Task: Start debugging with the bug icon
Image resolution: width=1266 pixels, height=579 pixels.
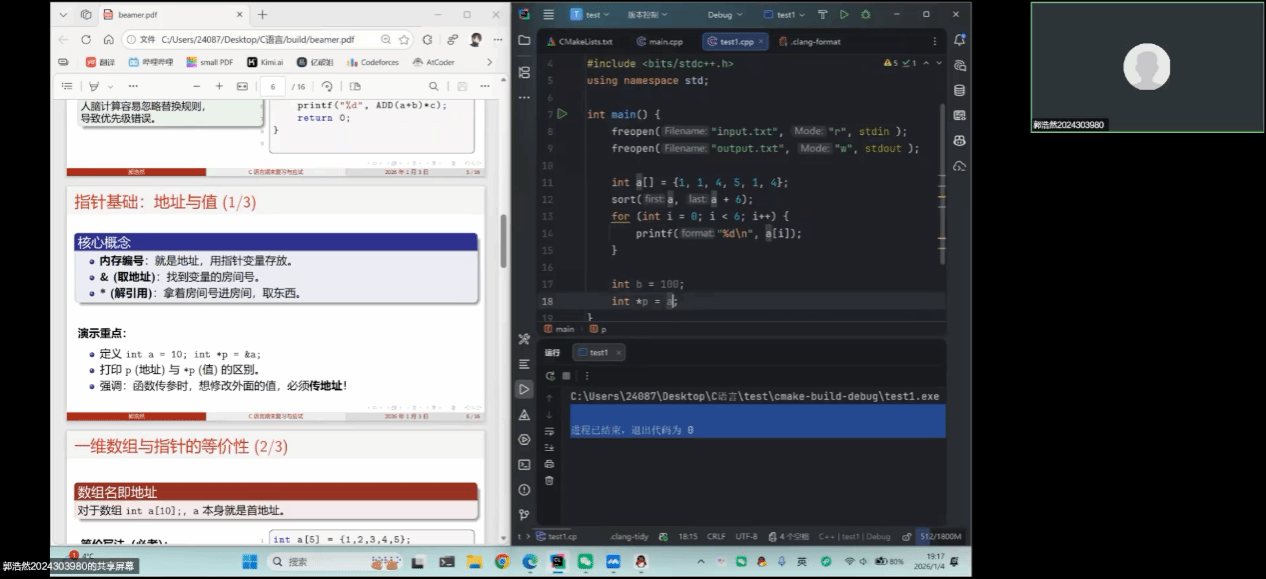Action: point(865,15)
